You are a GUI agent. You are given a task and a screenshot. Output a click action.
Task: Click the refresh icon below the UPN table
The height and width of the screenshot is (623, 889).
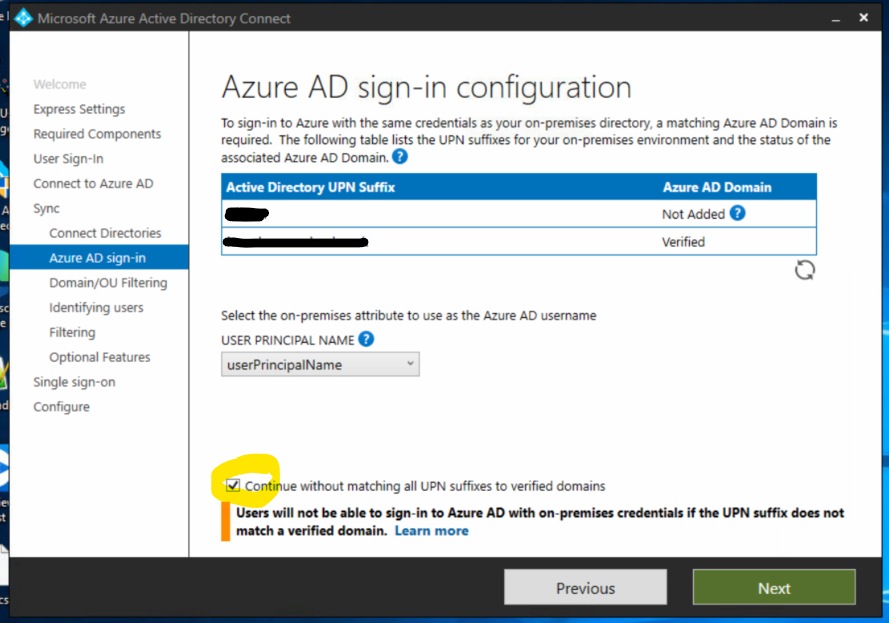click(x=805, y=270)
